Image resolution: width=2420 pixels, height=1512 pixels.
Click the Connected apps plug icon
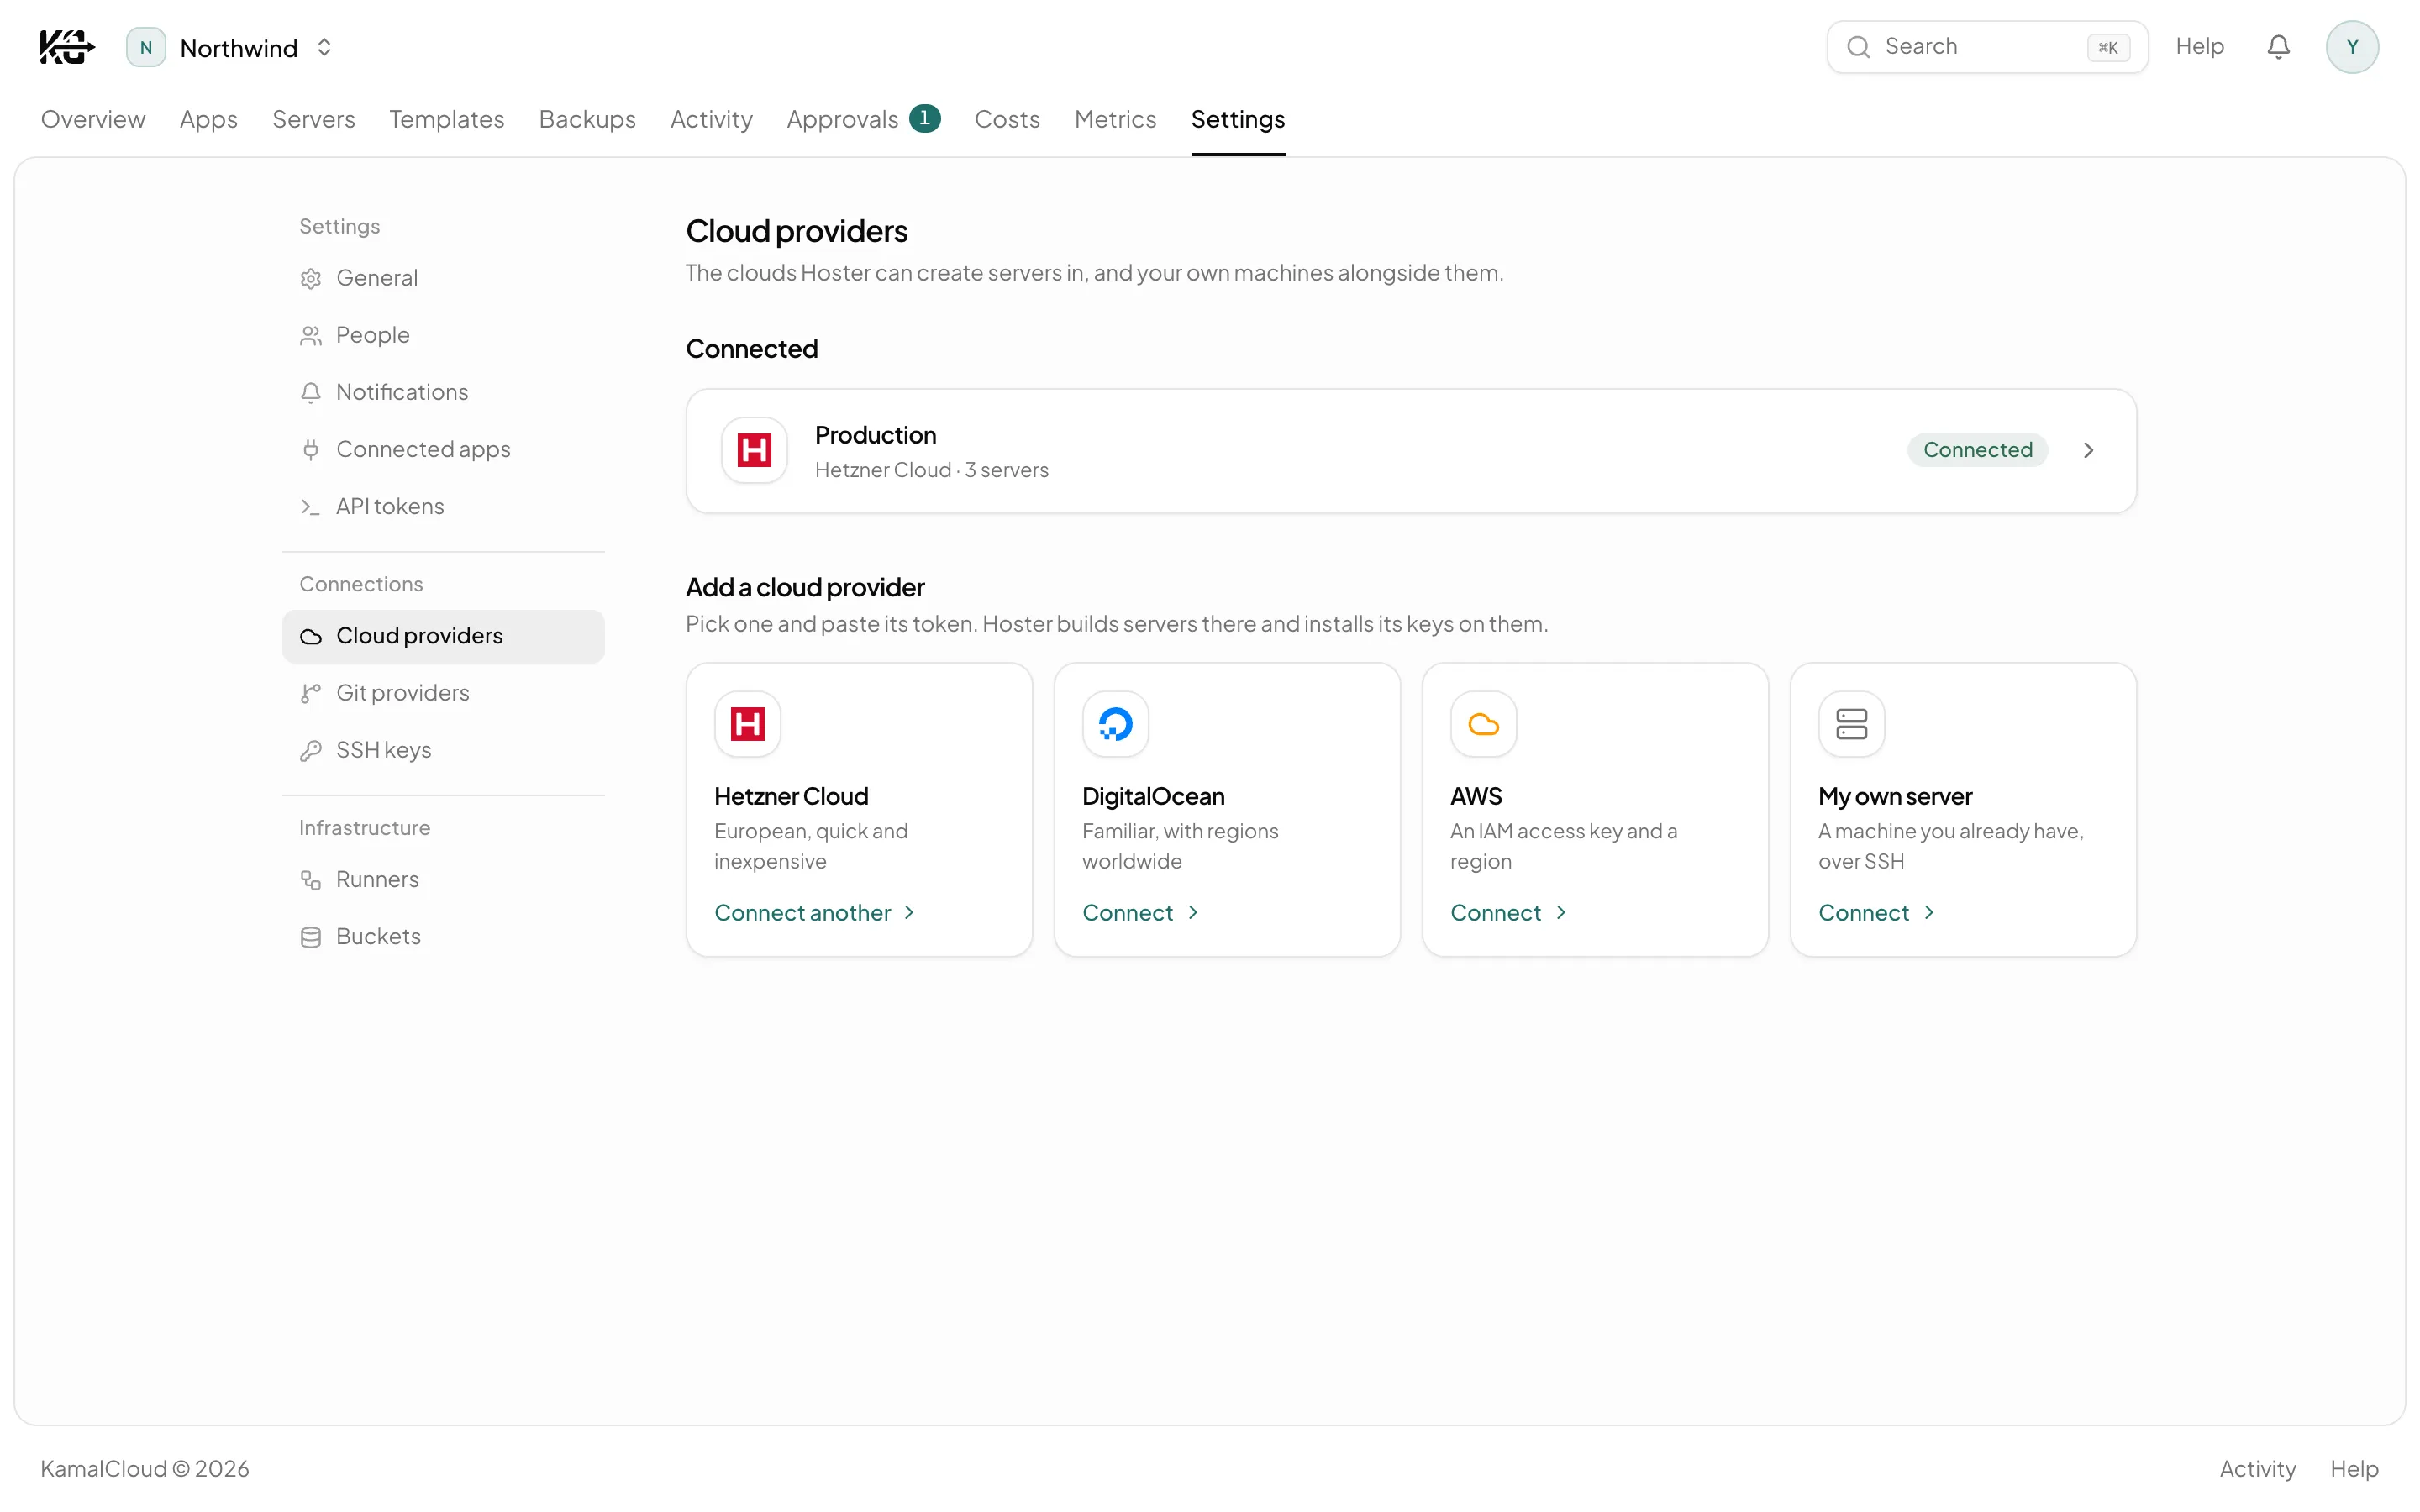[x=311, y=450]
